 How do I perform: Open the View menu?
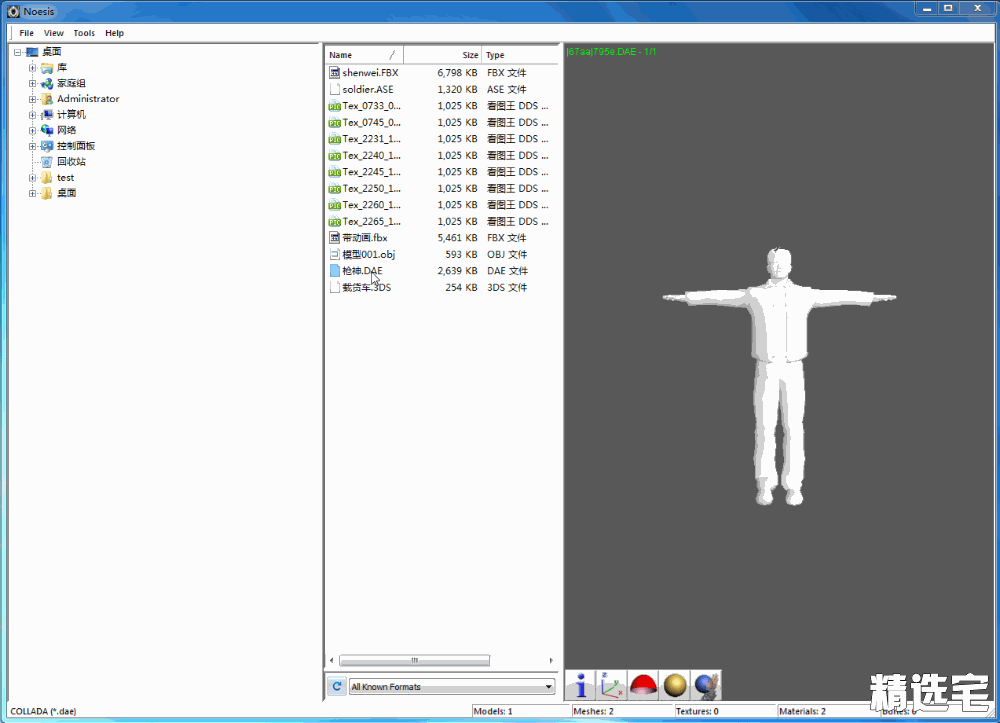[54, 33]
